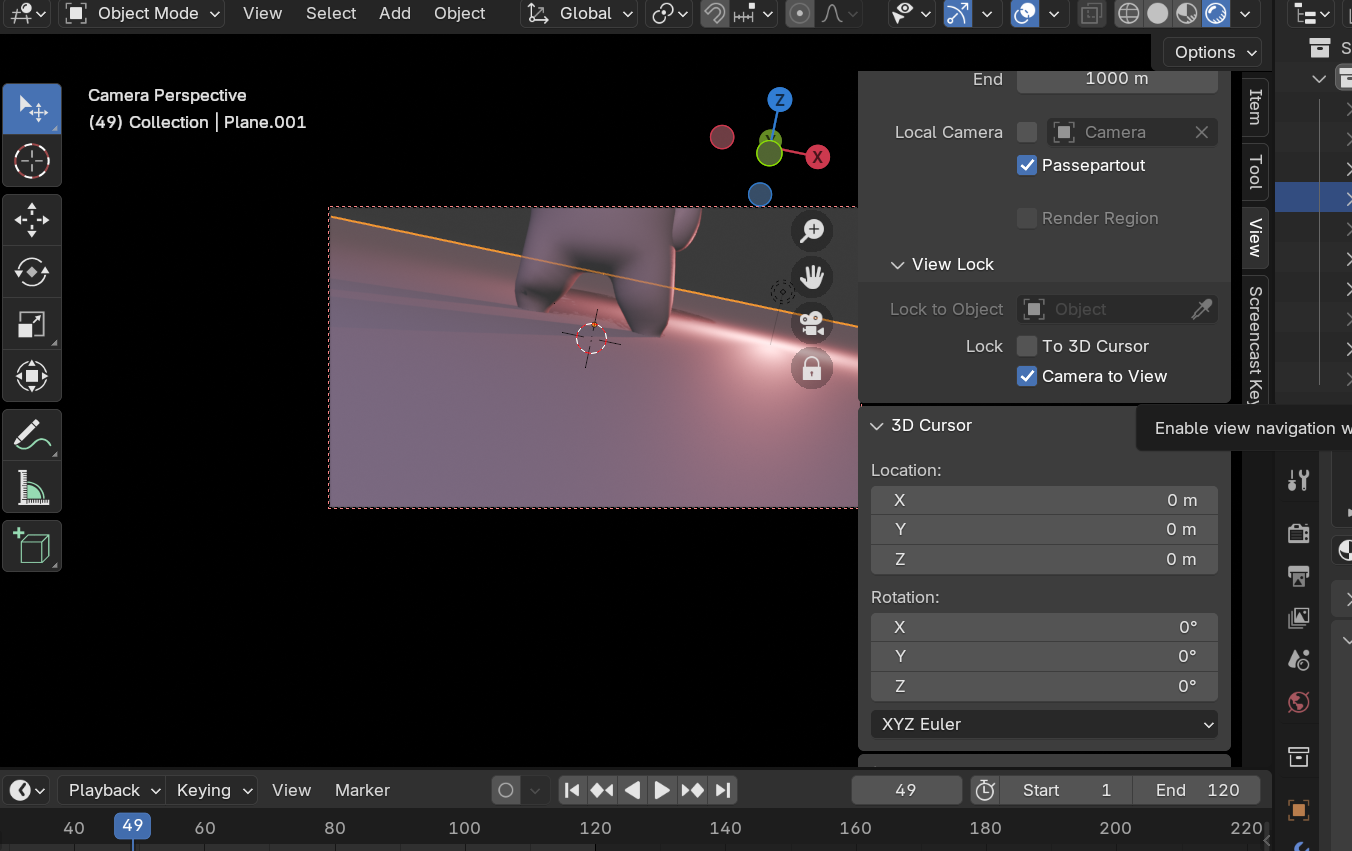Toggle snapping magnet in header
1352x851 pixels.
pos(714,14)
